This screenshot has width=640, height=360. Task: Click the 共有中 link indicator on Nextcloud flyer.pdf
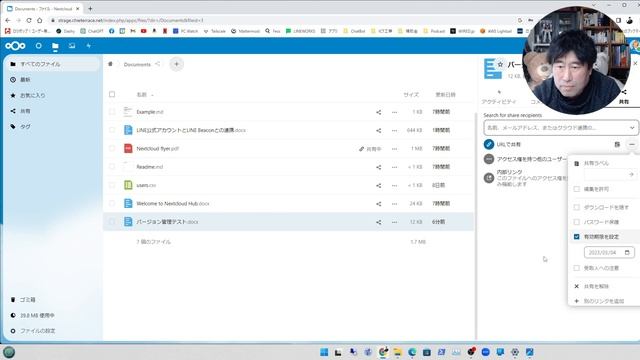370,149
